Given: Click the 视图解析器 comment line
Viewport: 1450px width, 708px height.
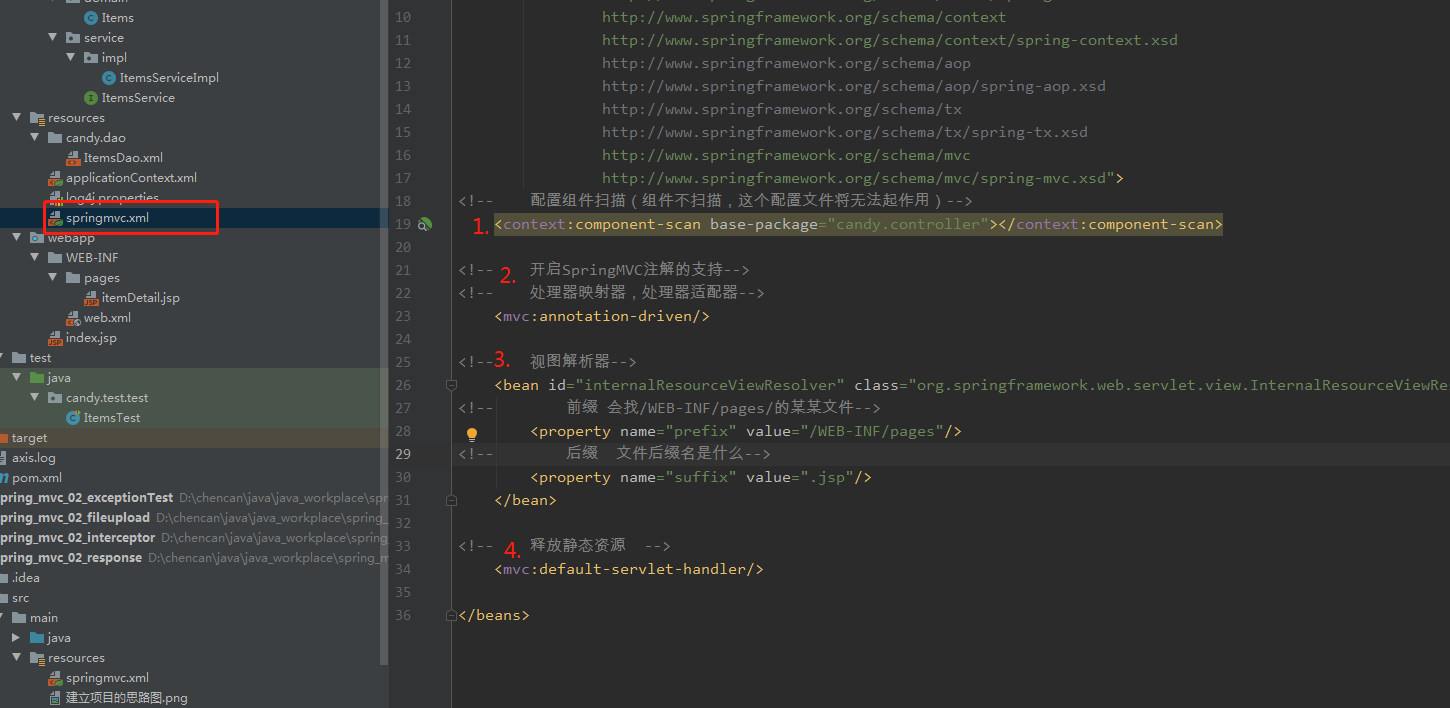Looking at the screenshot, I should tap(548, 362).
